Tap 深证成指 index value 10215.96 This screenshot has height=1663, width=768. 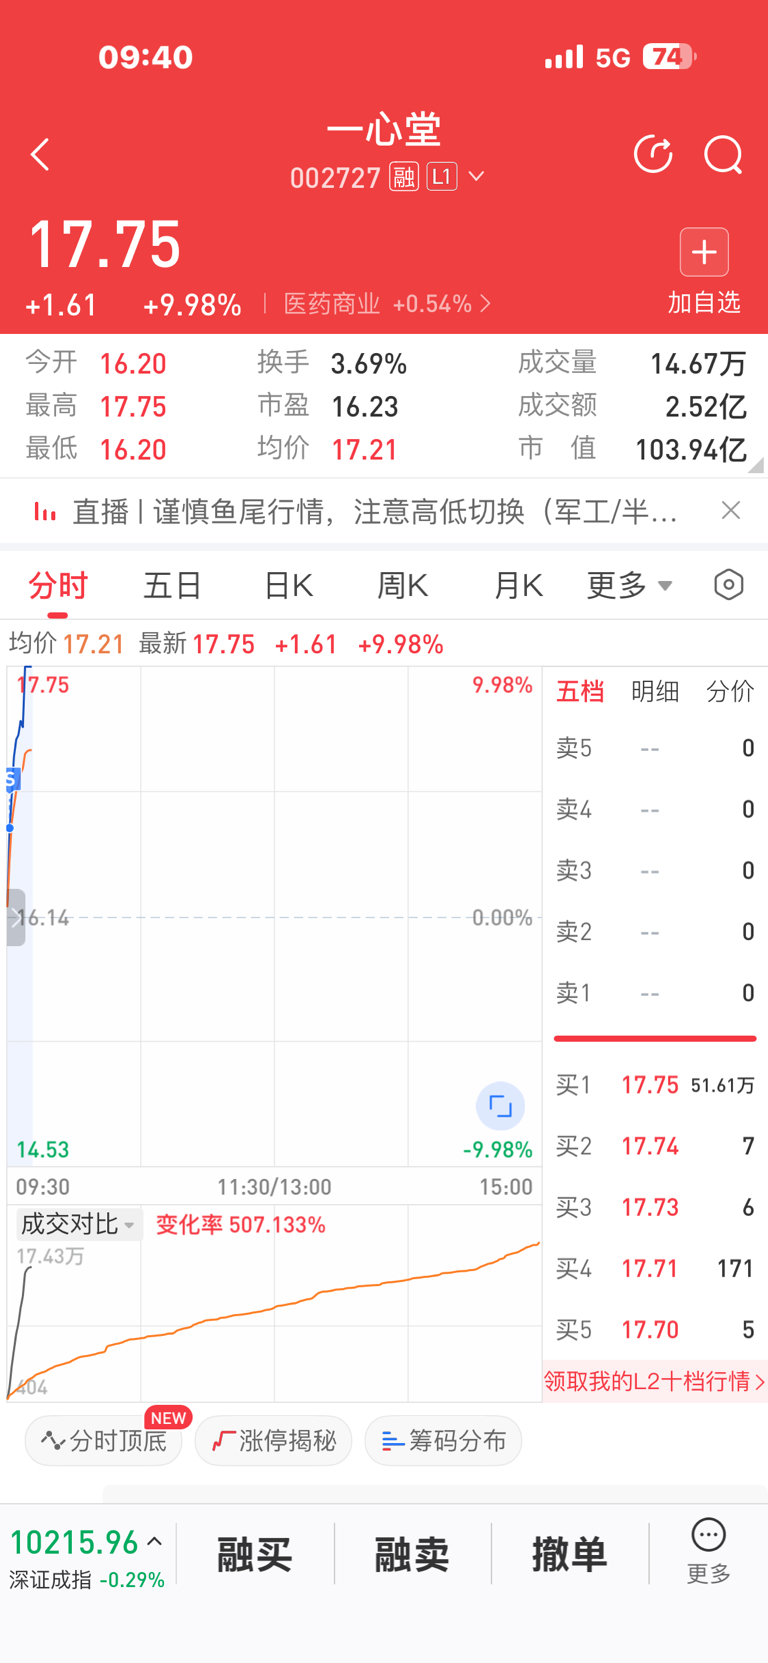point(75,1543)
